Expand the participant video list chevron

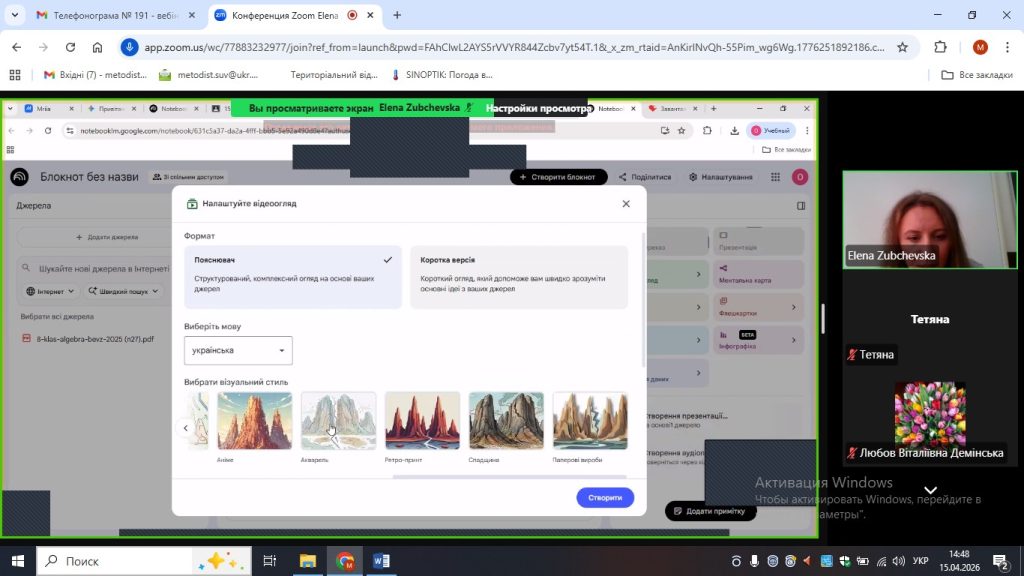pos(930,490)
